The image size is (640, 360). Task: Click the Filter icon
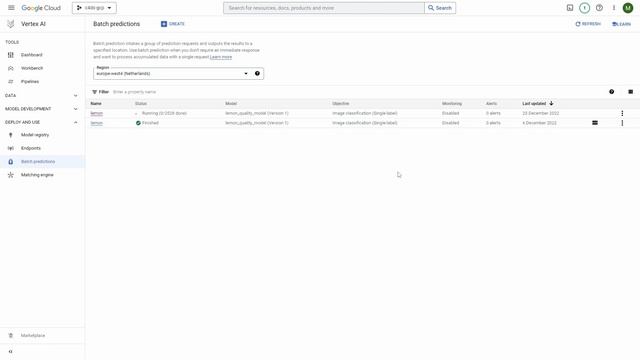[x=95, y=92]
